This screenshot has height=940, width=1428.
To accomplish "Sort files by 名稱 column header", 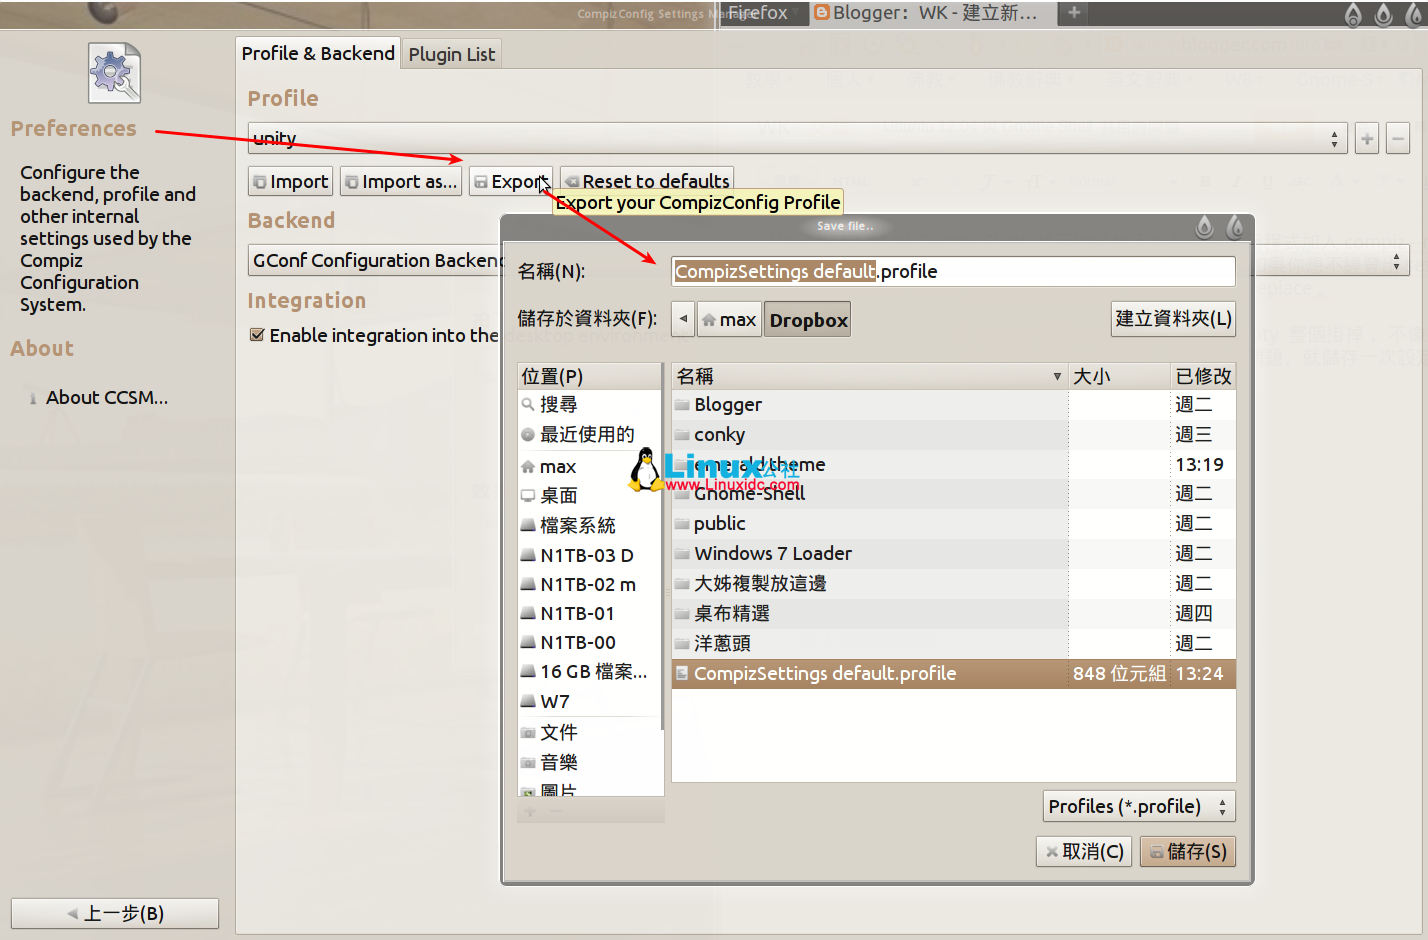I will tap(869, 376).
